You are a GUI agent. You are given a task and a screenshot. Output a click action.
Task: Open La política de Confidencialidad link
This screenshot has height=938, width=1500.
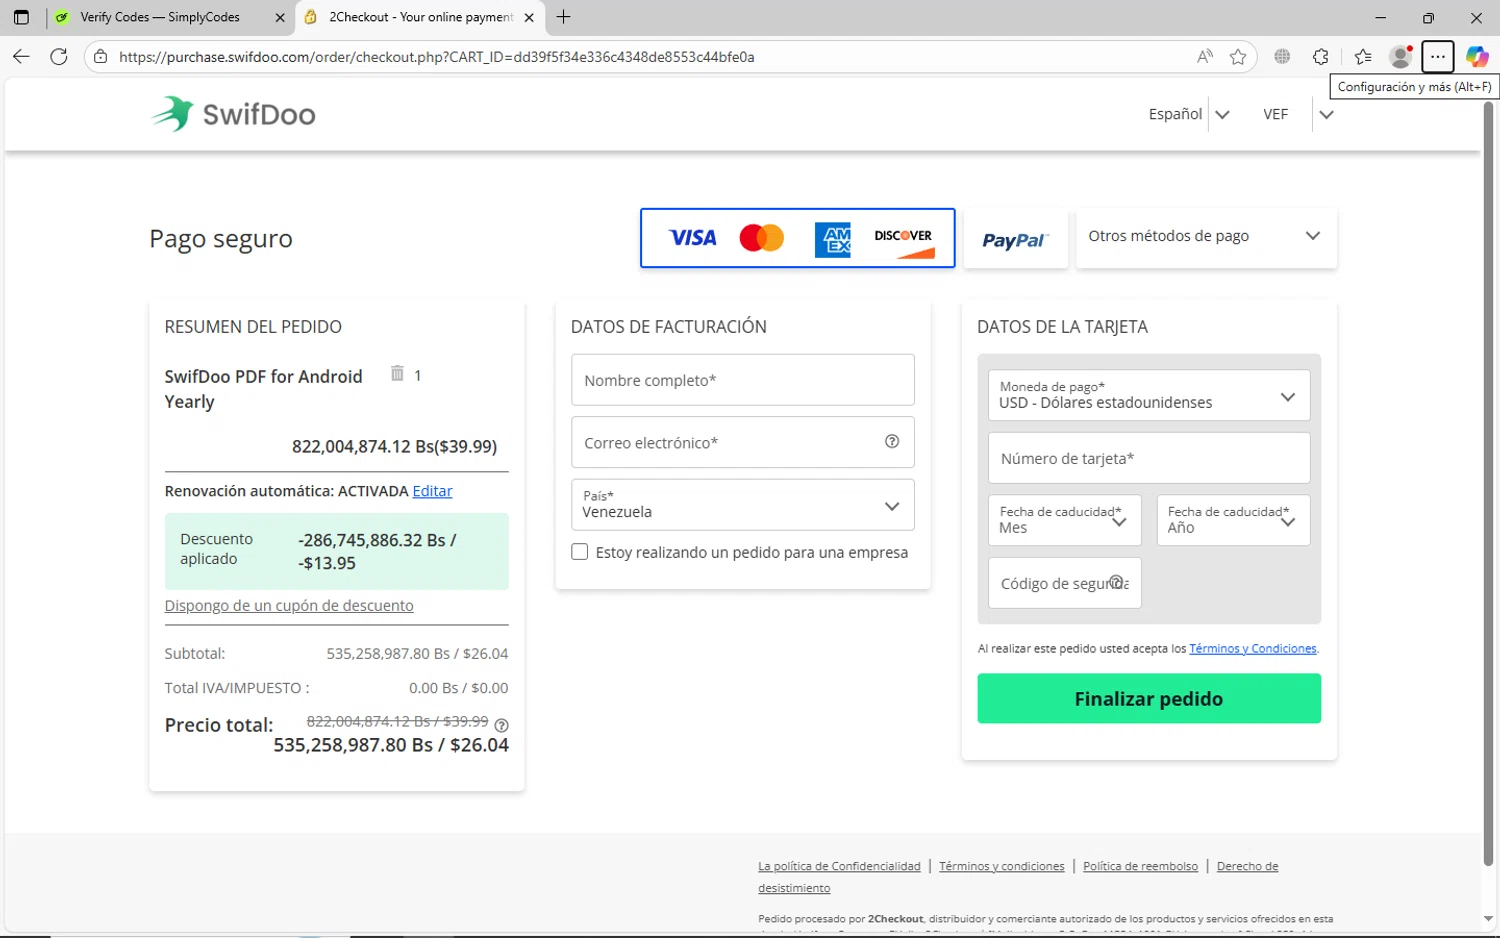[839, 866]
